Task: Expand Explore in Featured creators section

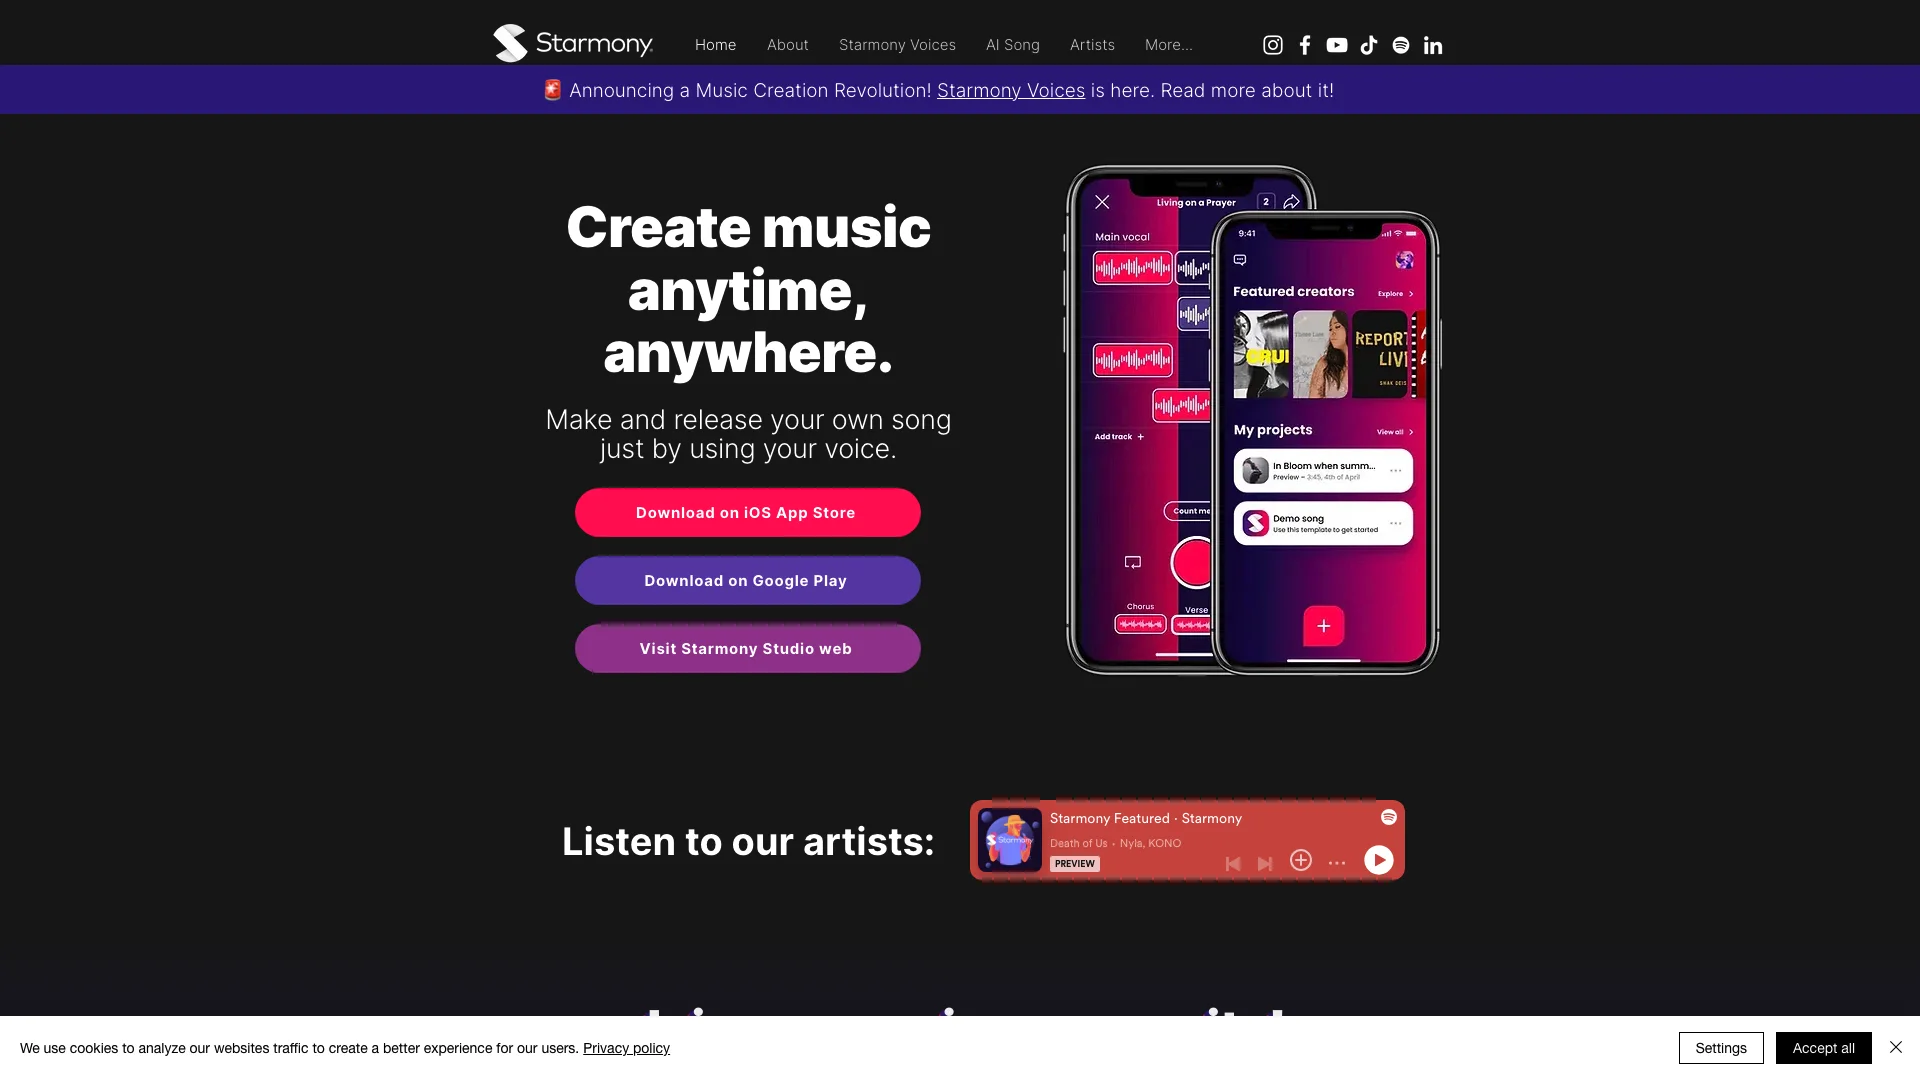Action: point(1395,293)
